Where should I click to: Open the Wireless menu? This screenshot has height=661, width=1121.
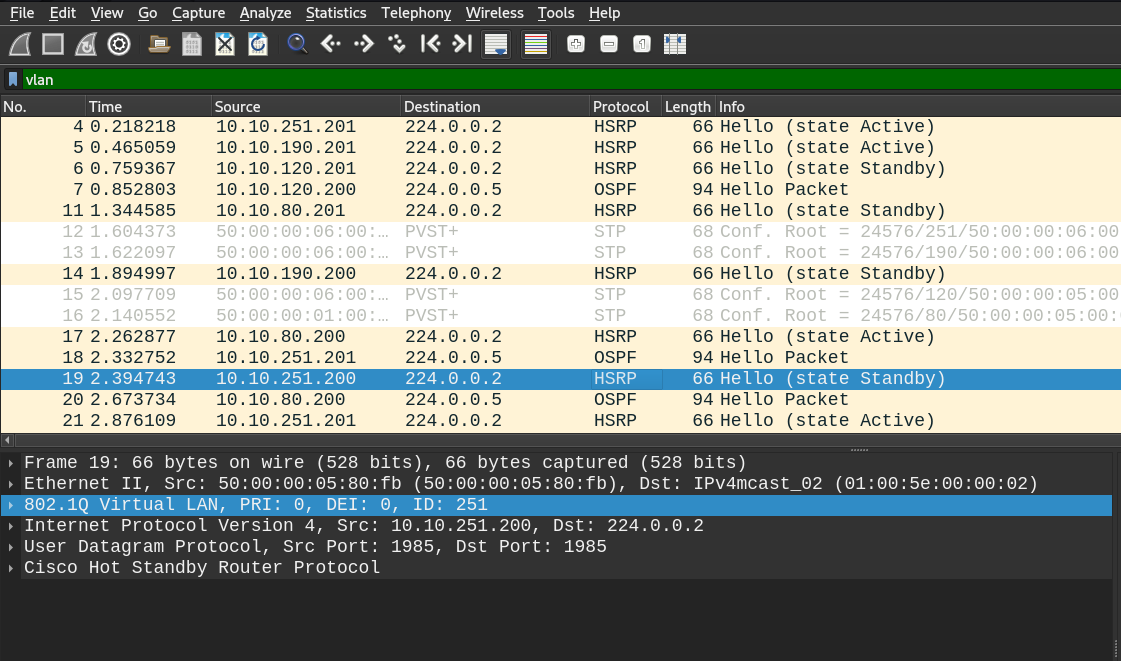[x=494, y=13]
